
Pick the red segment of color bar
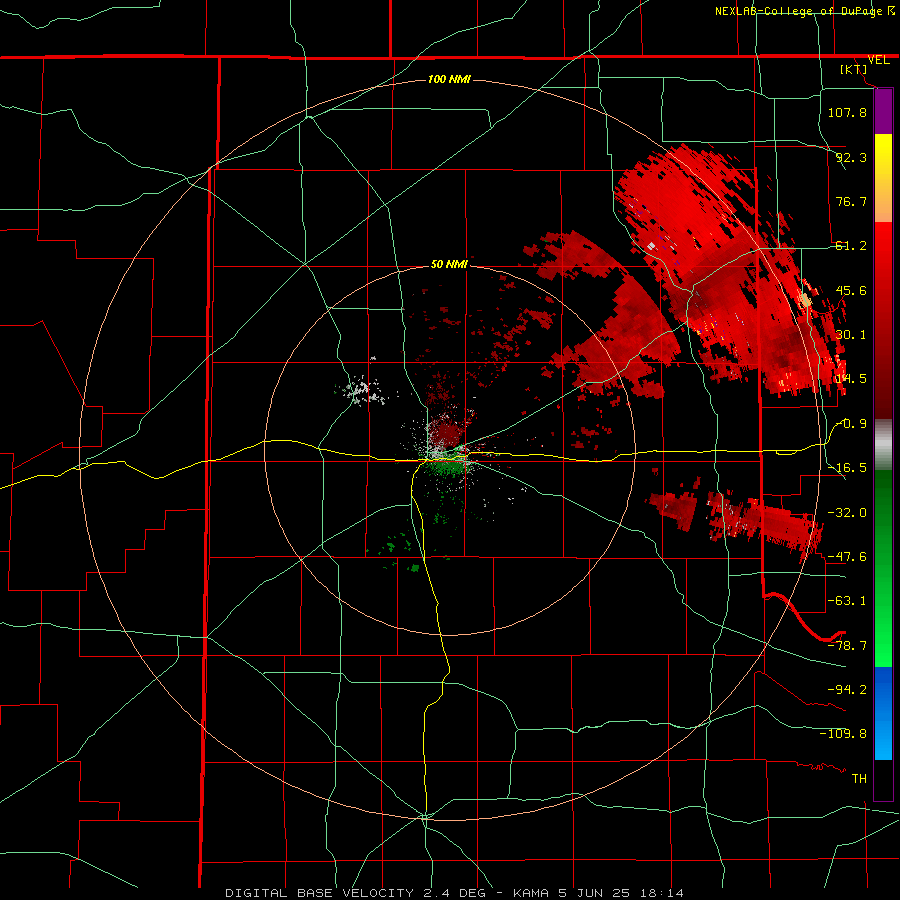[x=883, y=321]
